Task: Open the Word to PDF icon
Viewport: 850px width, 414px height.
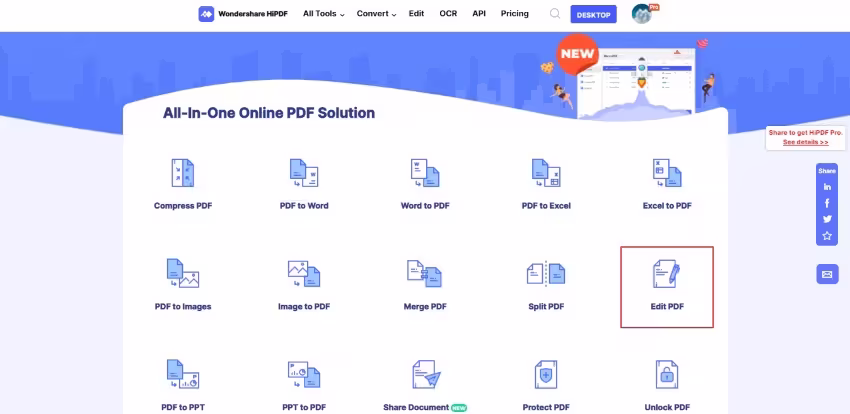Action: click(x=425, y=173)
